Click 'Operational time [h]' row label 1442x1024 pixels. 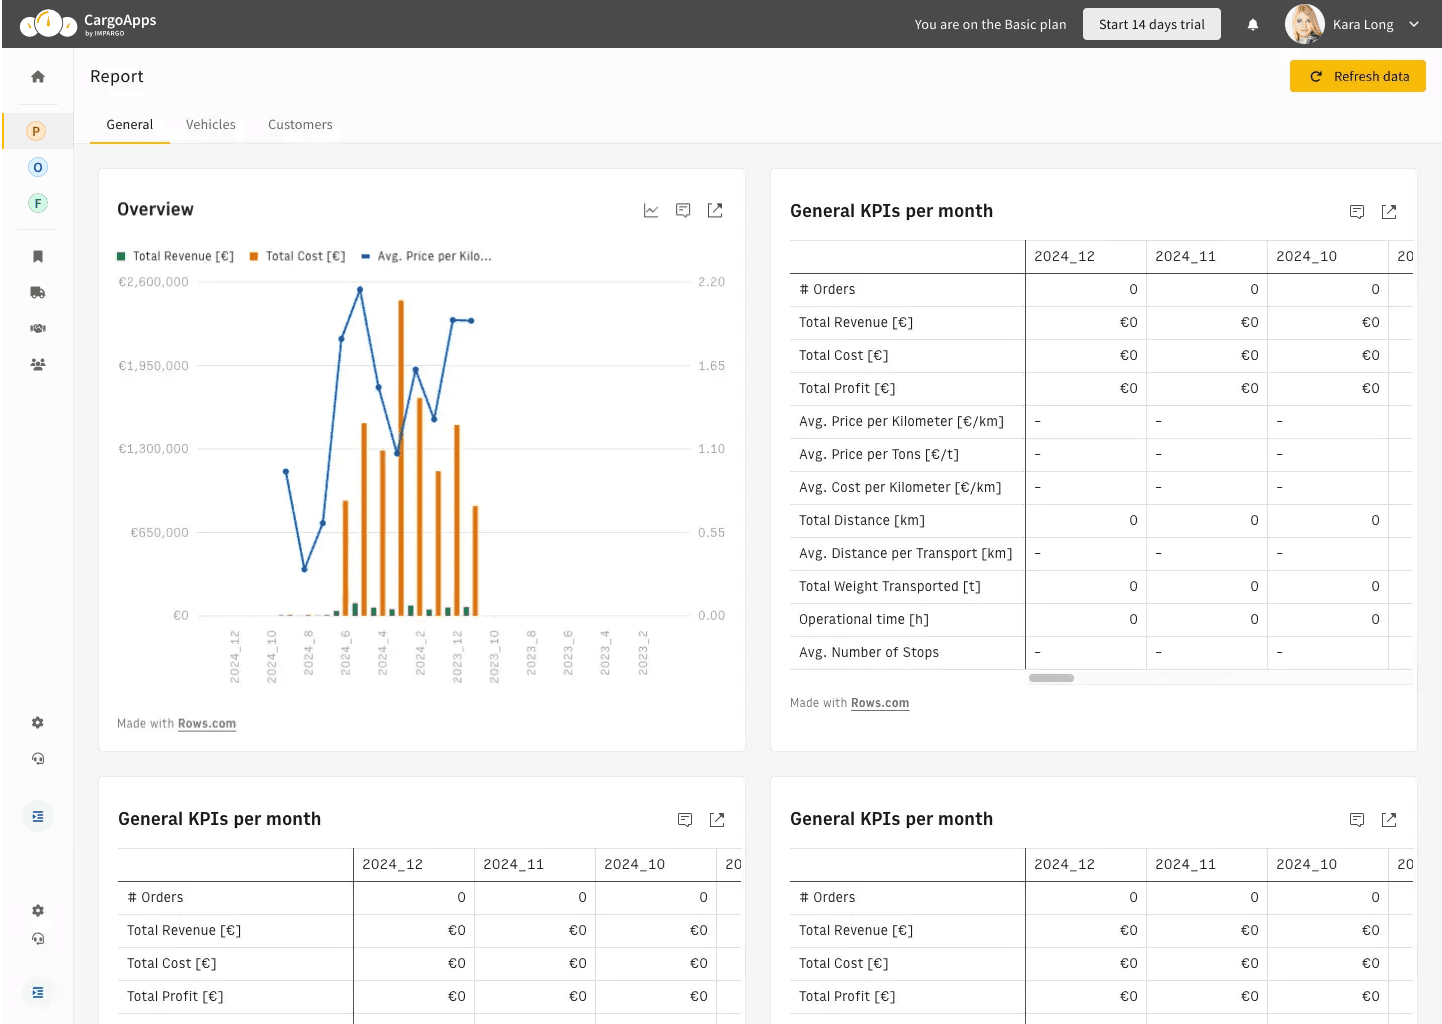[864, 620]
